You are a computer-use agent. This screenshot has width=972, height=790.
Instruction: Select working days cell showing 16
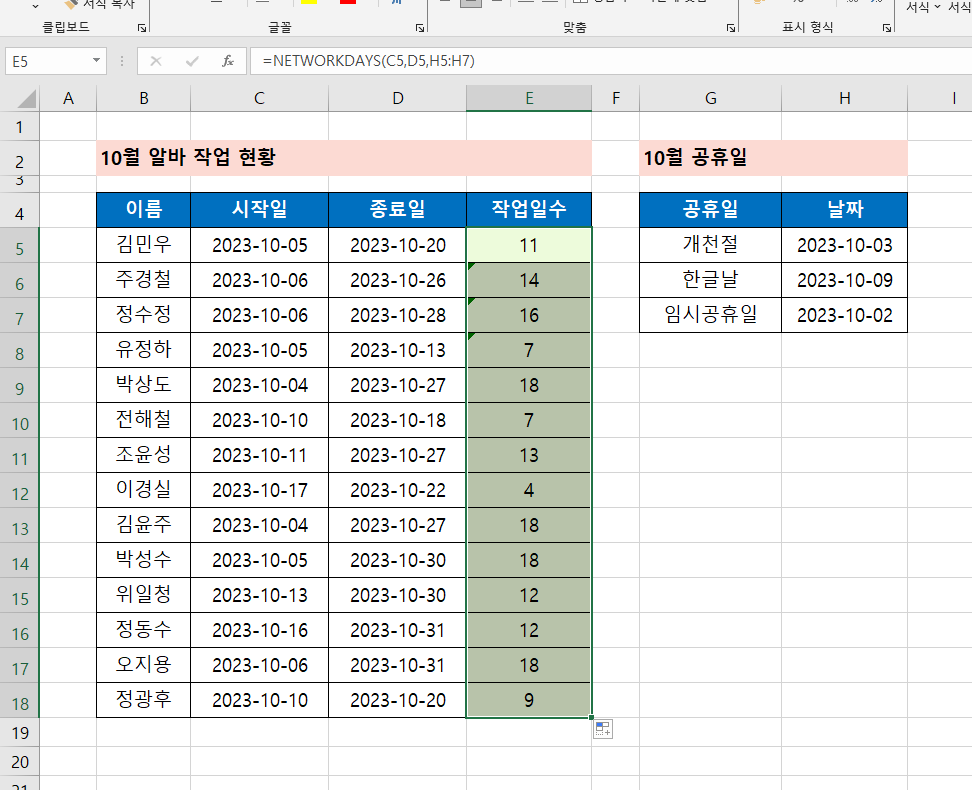coord(529,315)
